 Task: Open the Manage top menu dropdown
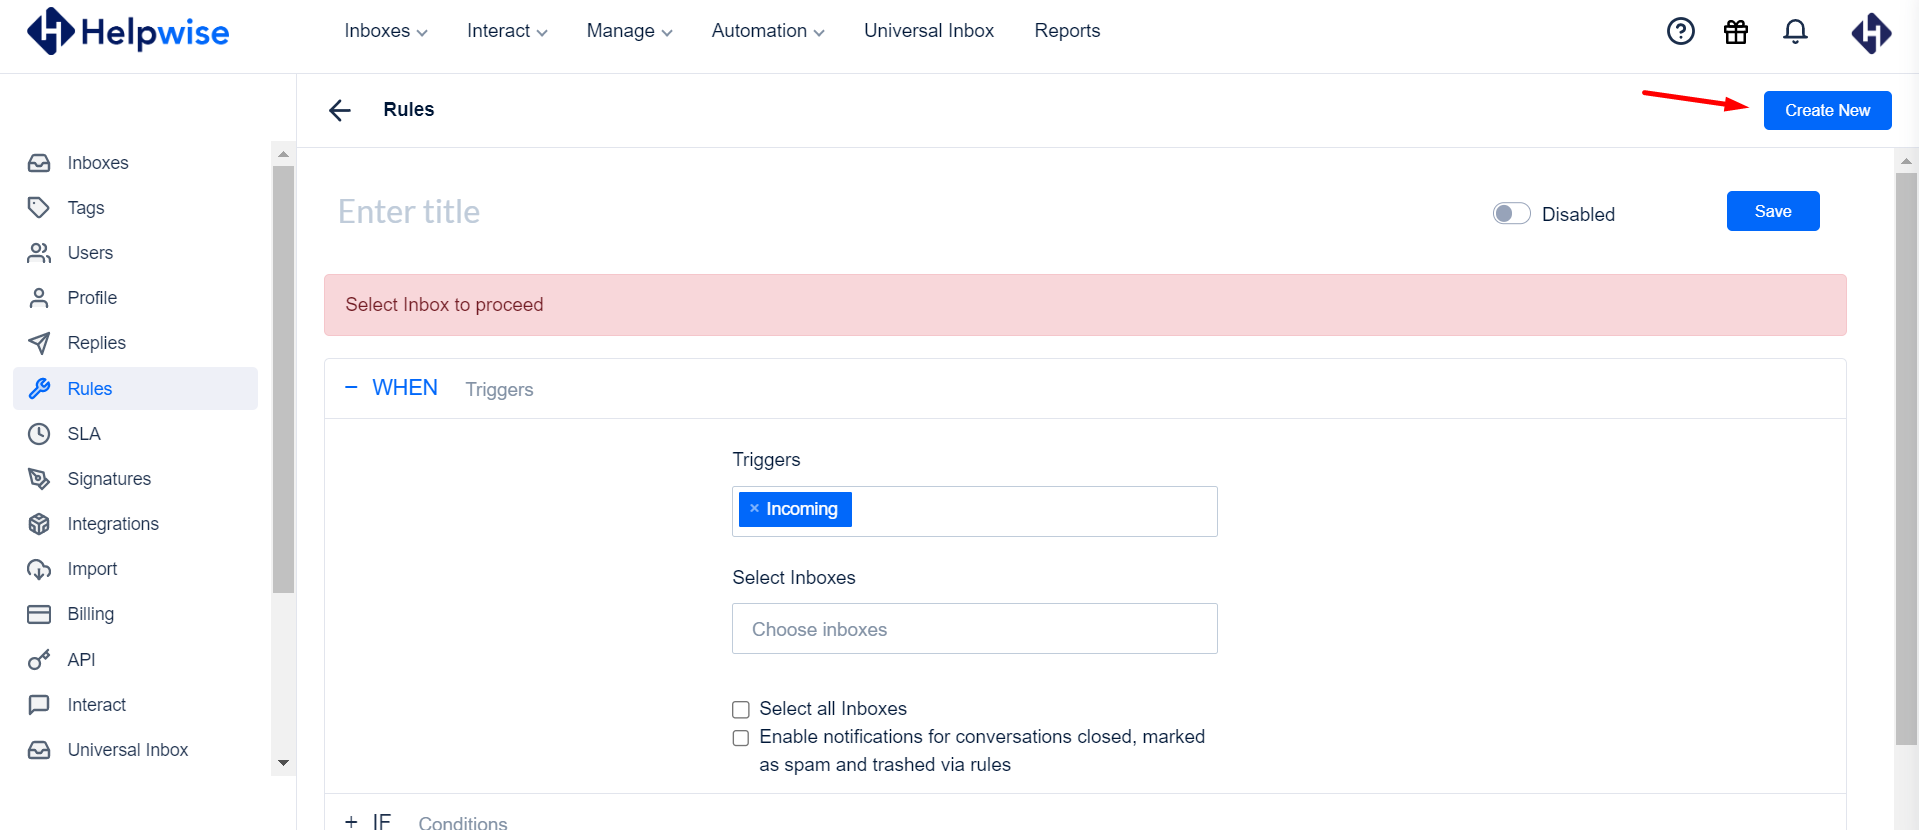pos(629,31)
